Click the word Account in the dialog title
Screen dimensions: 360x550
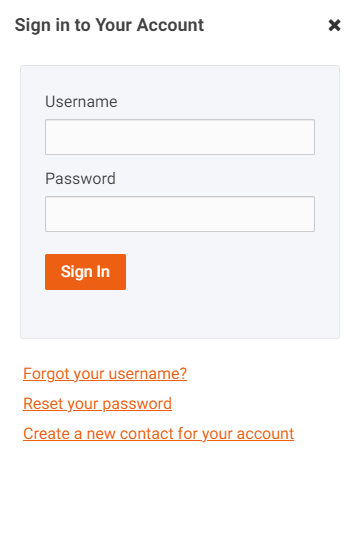170,25
